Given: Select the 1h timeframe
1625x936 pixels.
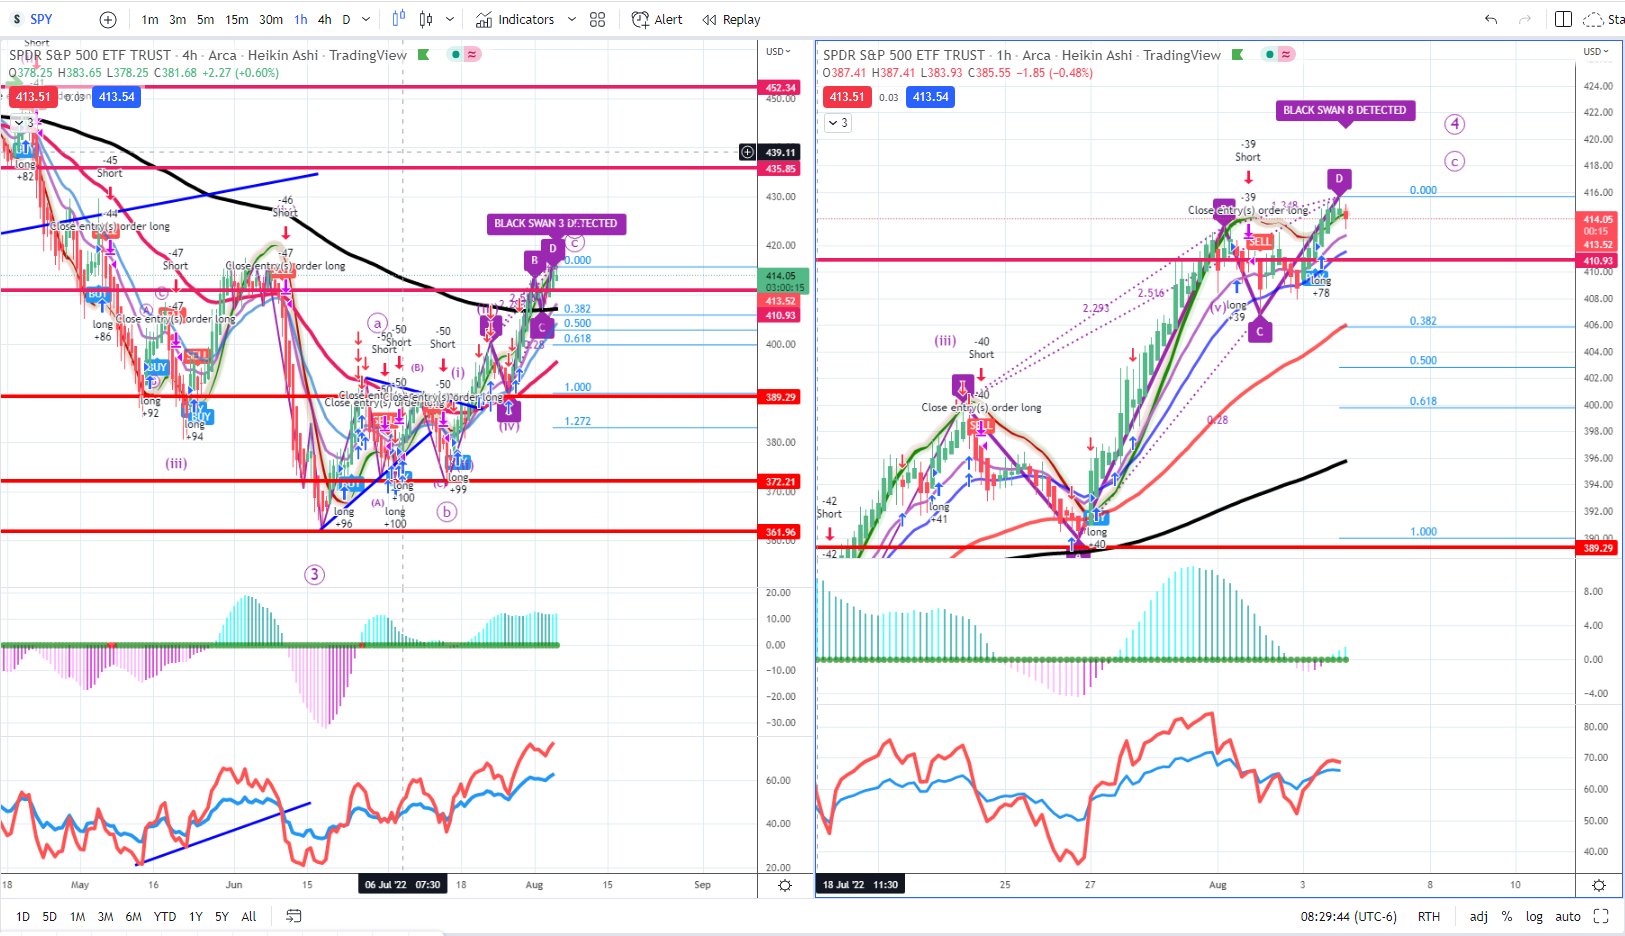Looking at the screenshot, I should pyautogui.click(x=301, y=20).
